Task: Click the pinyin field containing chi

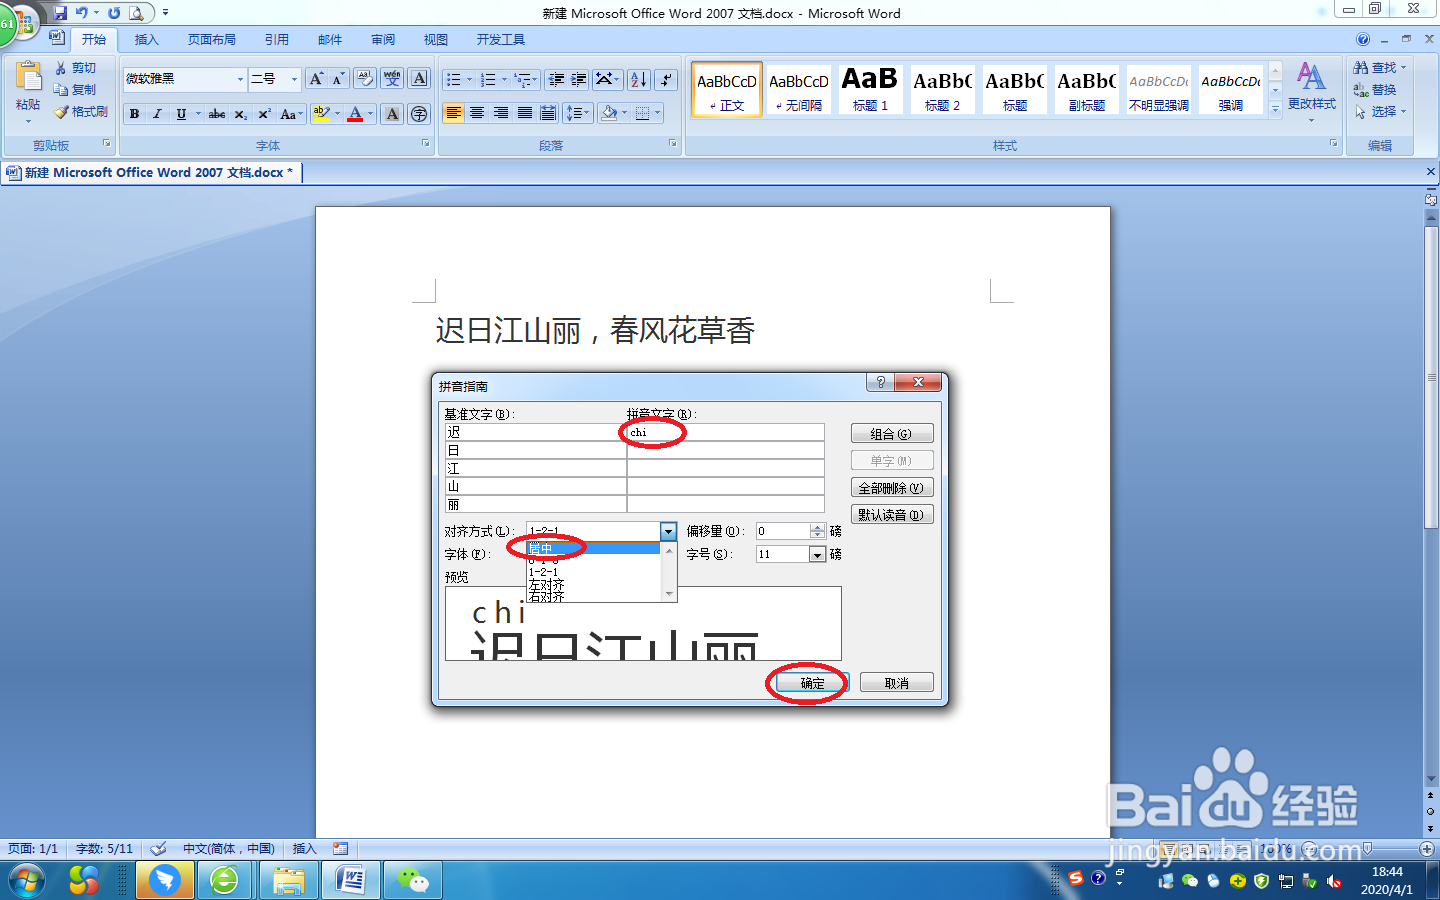Action: [x=726, y=432]
